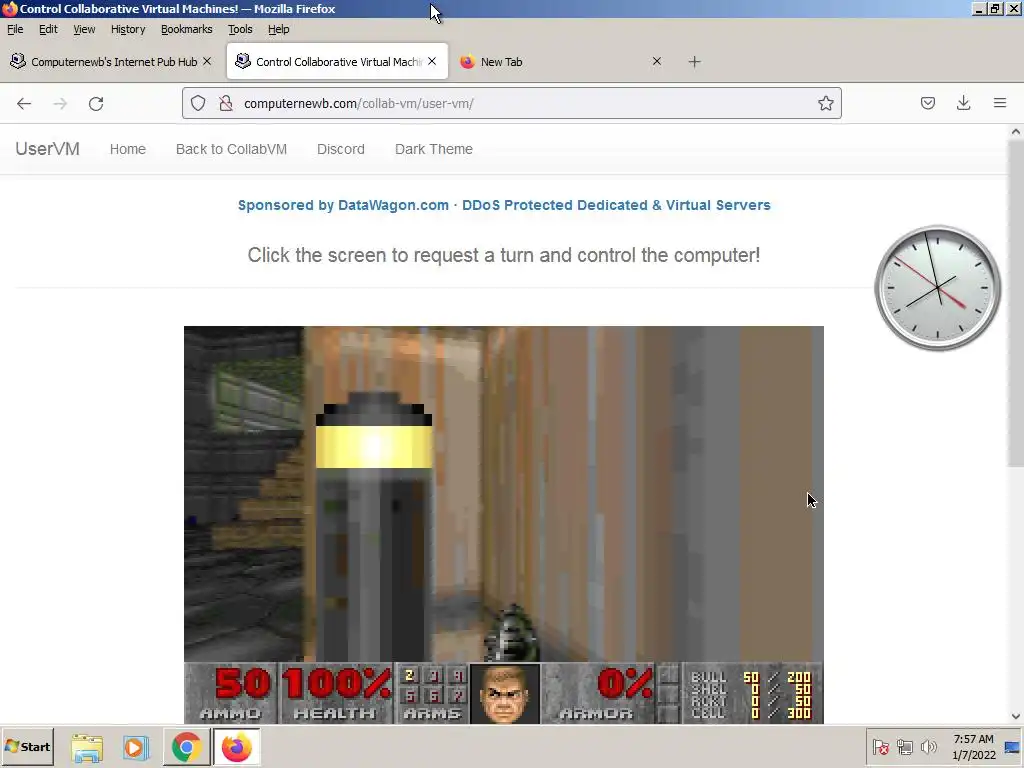Open Windows Explorer from the taskbar
The width and height of the screenshot is (1024, 768).
87,747
